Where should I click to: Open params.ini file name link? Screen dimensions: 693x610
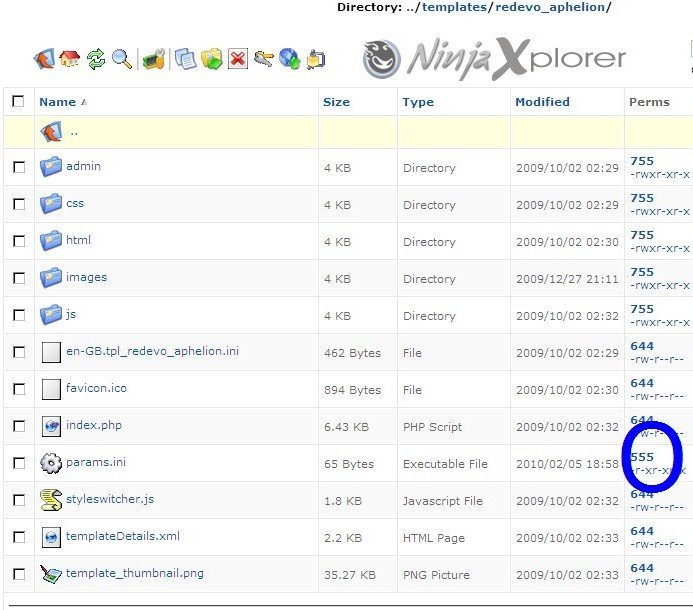click(96, 462)
